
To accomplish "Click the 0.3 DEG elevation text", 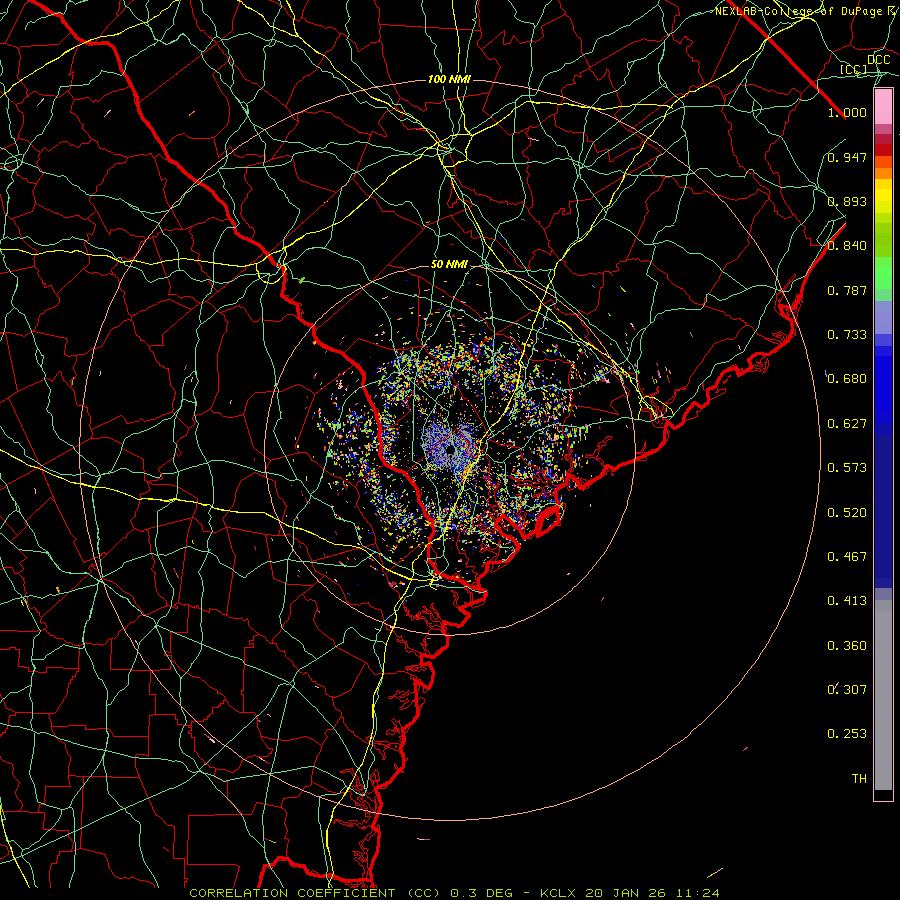I will 482,893.
